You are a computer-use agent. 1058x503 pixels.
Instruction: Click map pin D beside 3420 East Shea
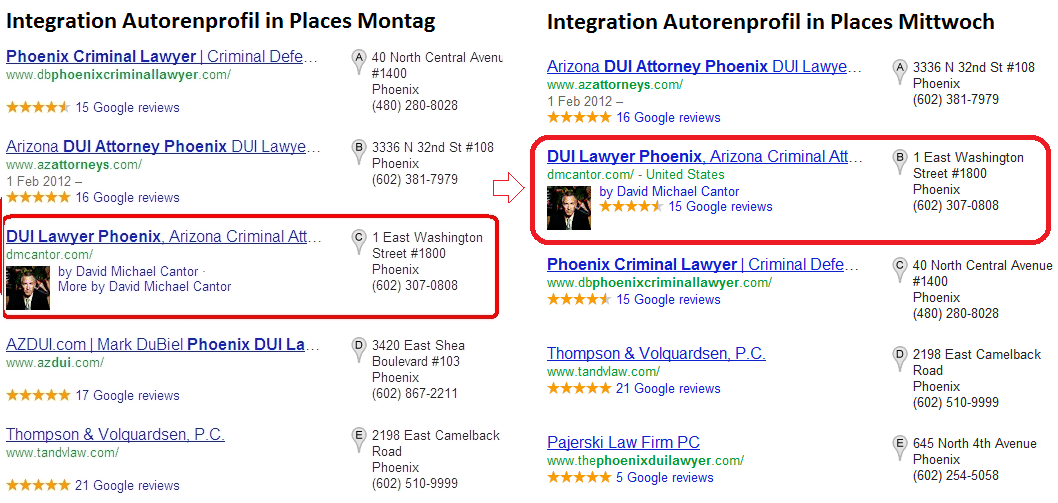359,350
